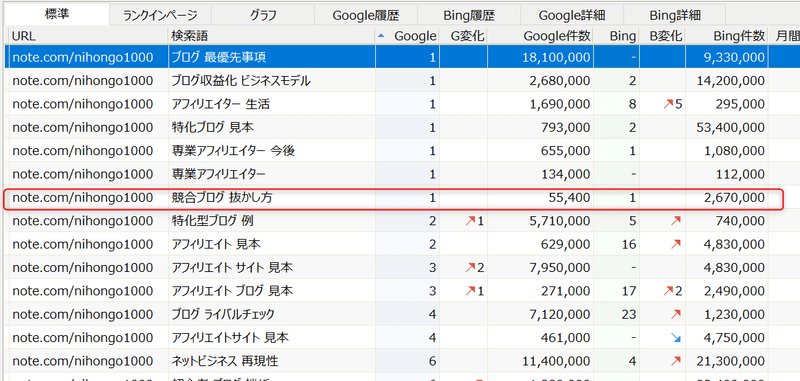
Task: Click B変化 up arrow in ネットビジネス 再現性 row
Action: point(676,362)
